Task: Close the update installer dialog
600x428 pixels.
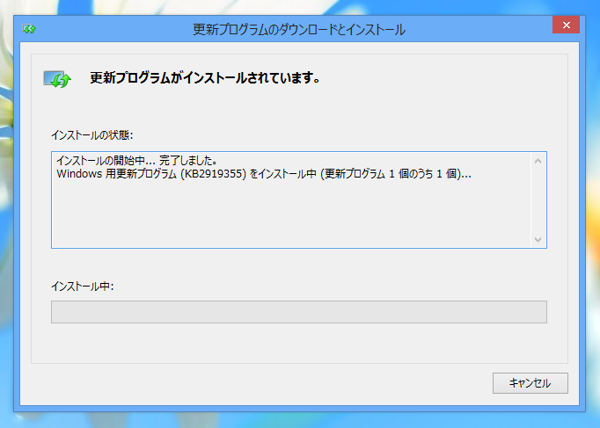Action: pos(566,25)
